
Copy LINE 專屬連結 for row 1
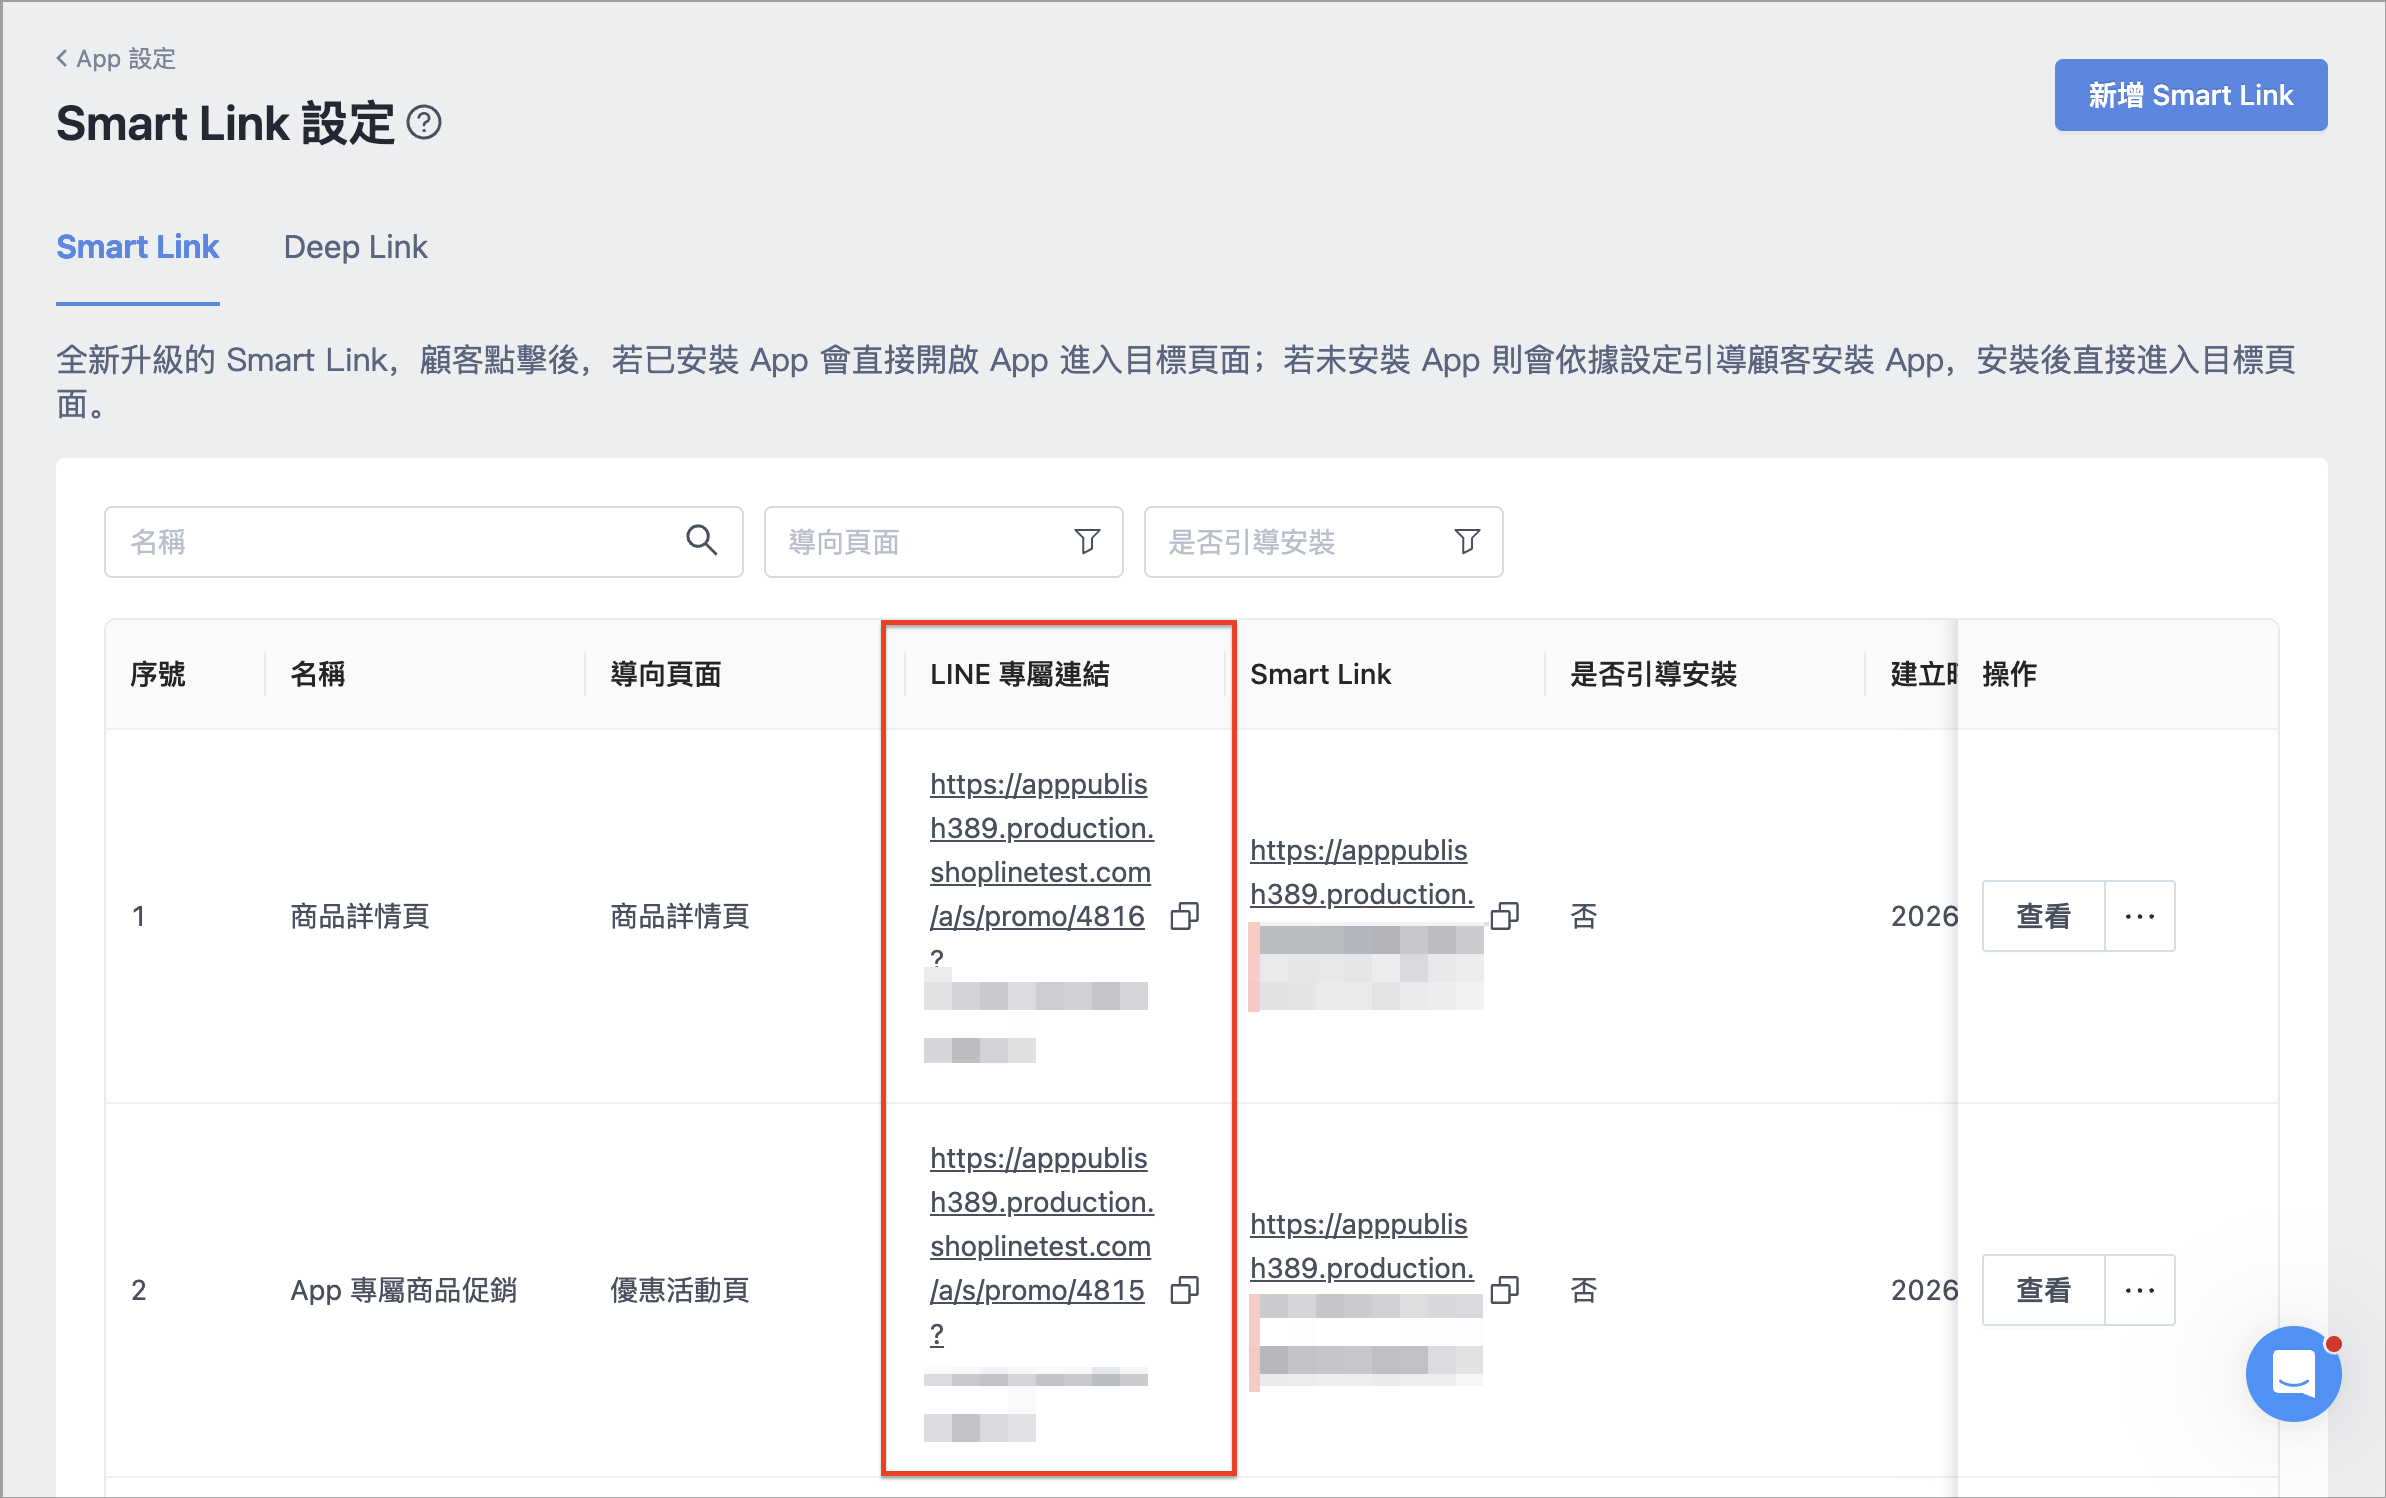pos(1184,916)
